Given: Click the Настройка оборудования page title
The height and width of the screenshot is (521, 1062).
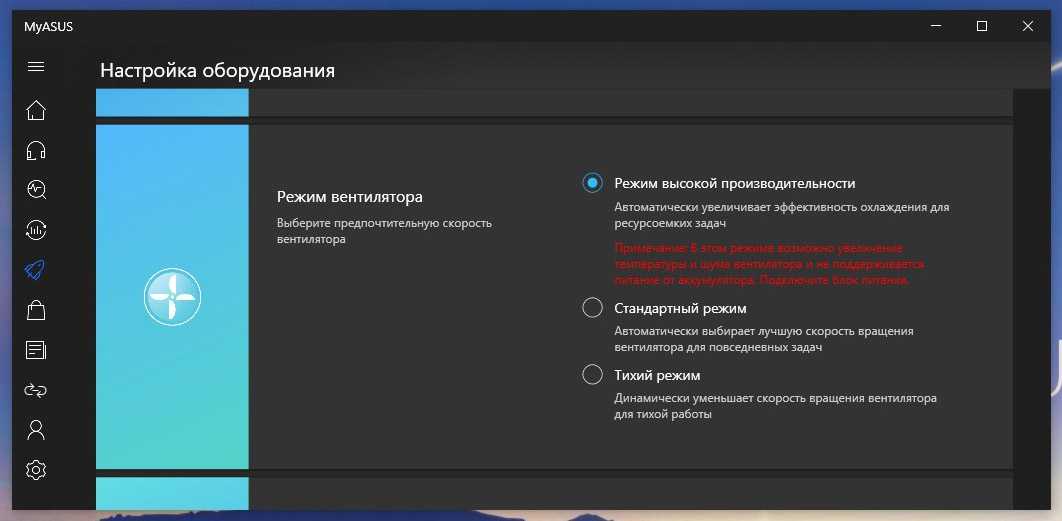Looking at the screenshot, I should [217, 71].
